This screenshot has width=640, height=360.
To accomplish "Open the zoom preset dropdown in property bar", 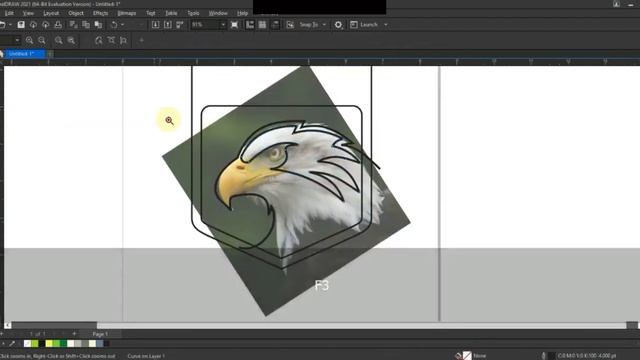I will (17, 40).
